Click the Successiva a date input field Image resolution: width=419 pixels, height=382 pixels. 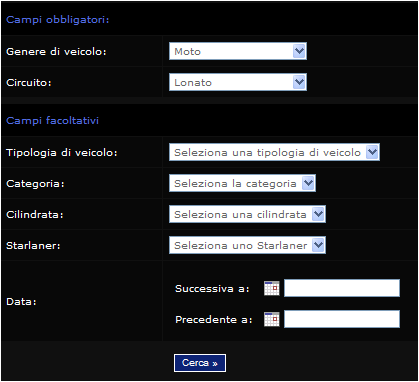(342, 288)
